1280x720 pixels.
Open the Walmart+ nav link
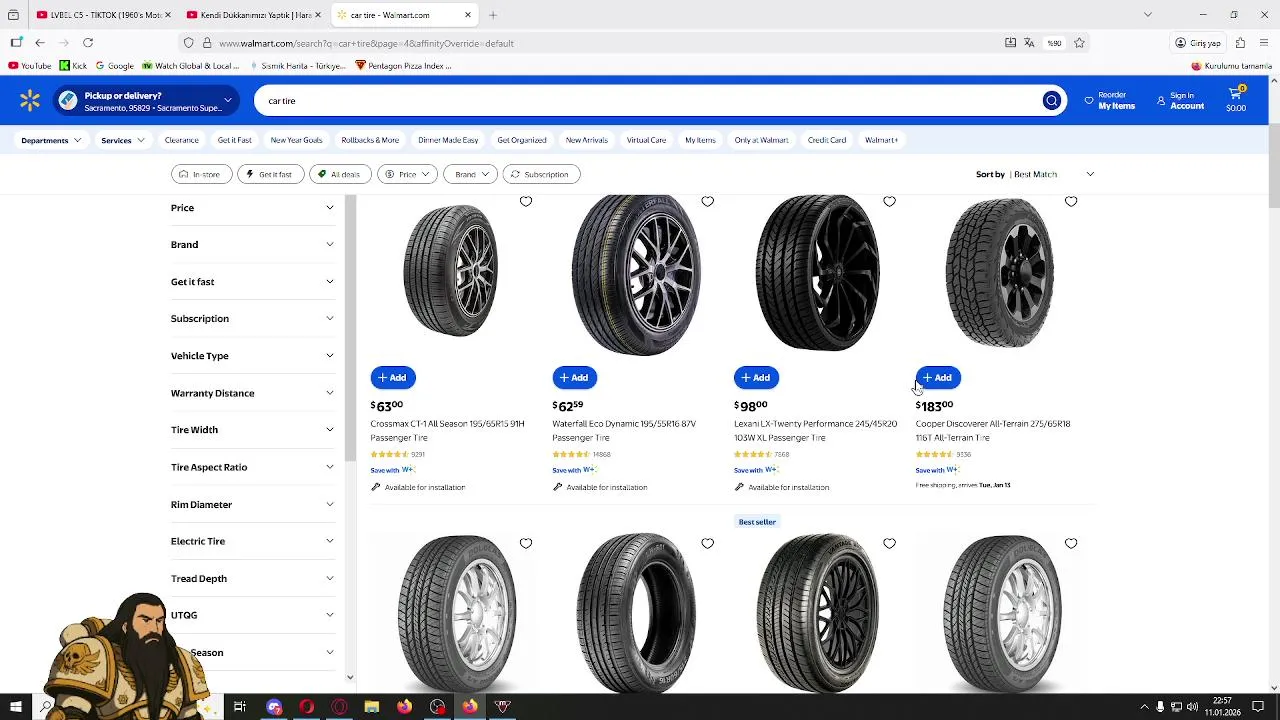click(x=881, y=140)
